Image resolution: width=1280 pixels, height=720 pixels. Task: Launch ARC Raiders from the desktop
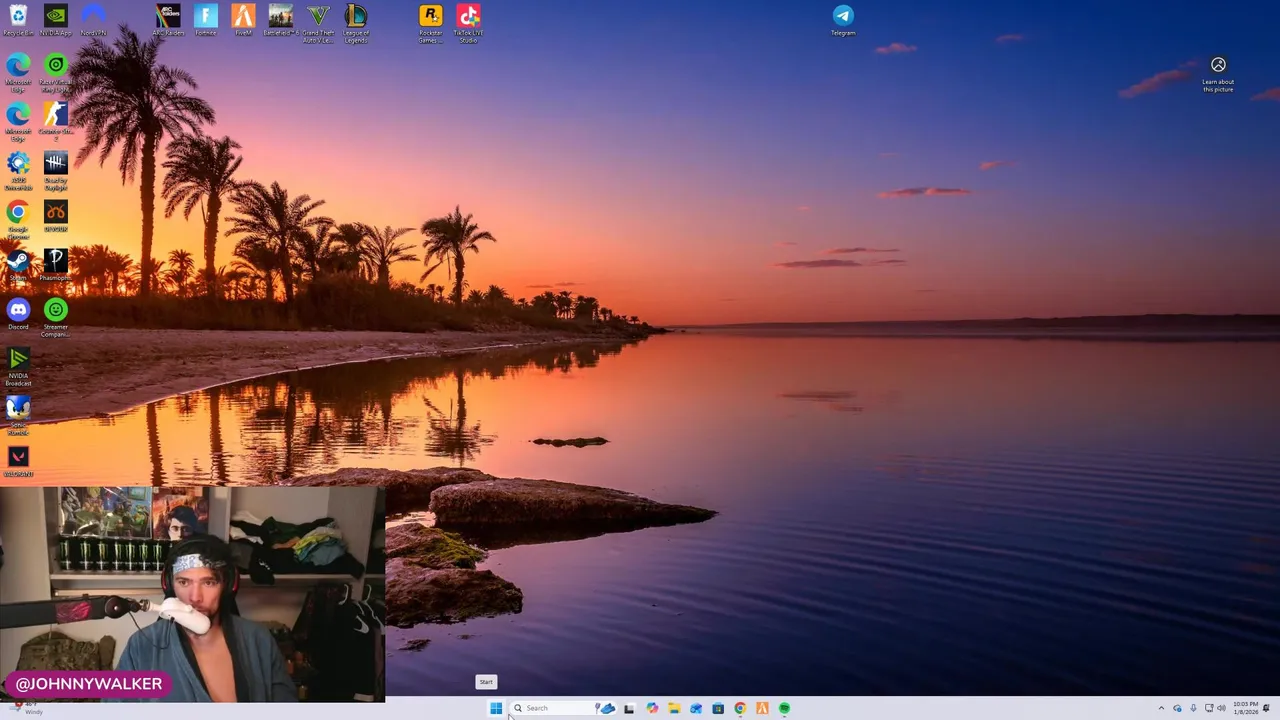pos(168,20)
